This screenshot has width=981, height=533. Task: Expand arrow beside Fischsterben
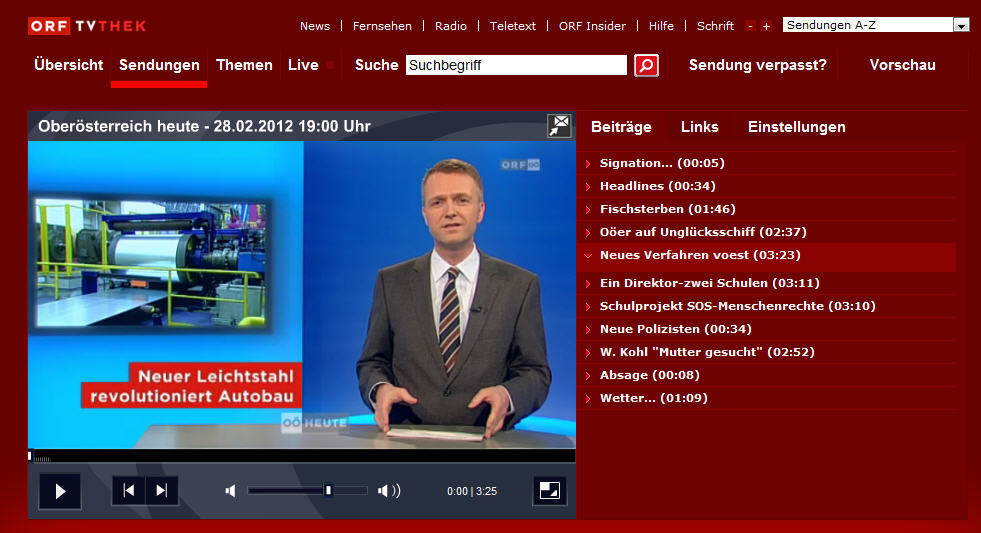coord(588,210)
